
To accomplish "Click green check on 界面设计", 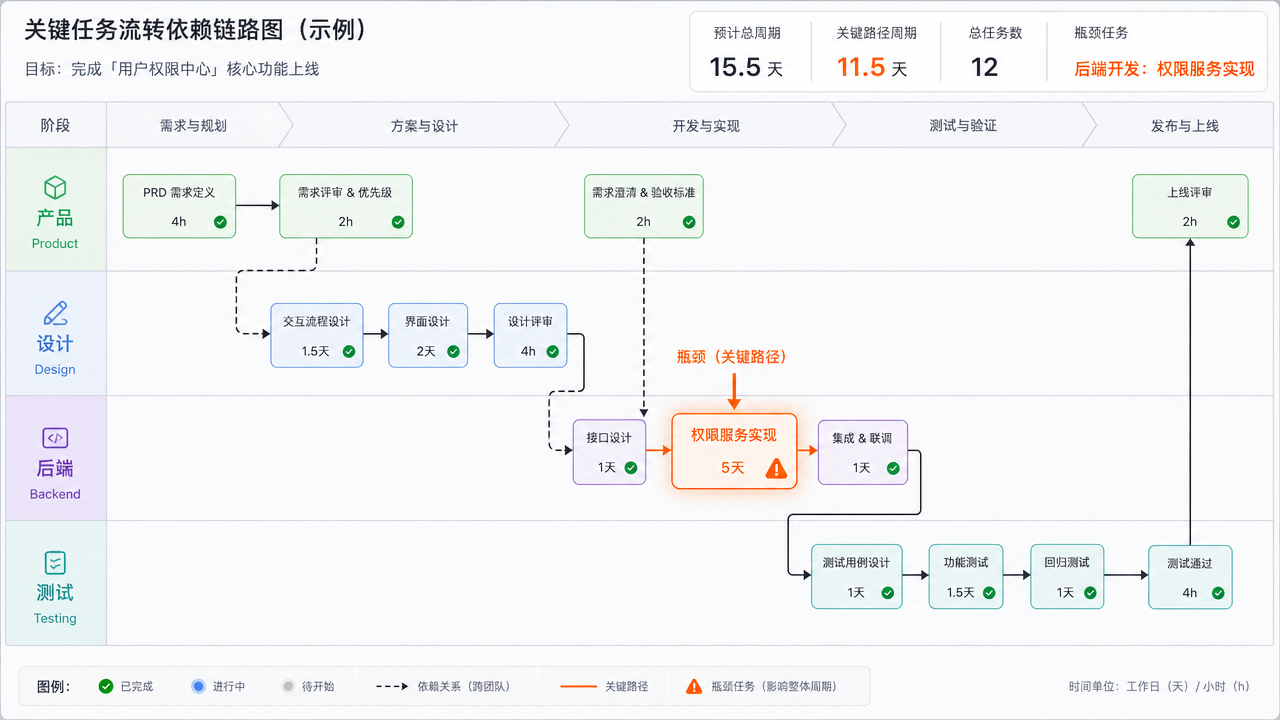I will click(453, 351).
